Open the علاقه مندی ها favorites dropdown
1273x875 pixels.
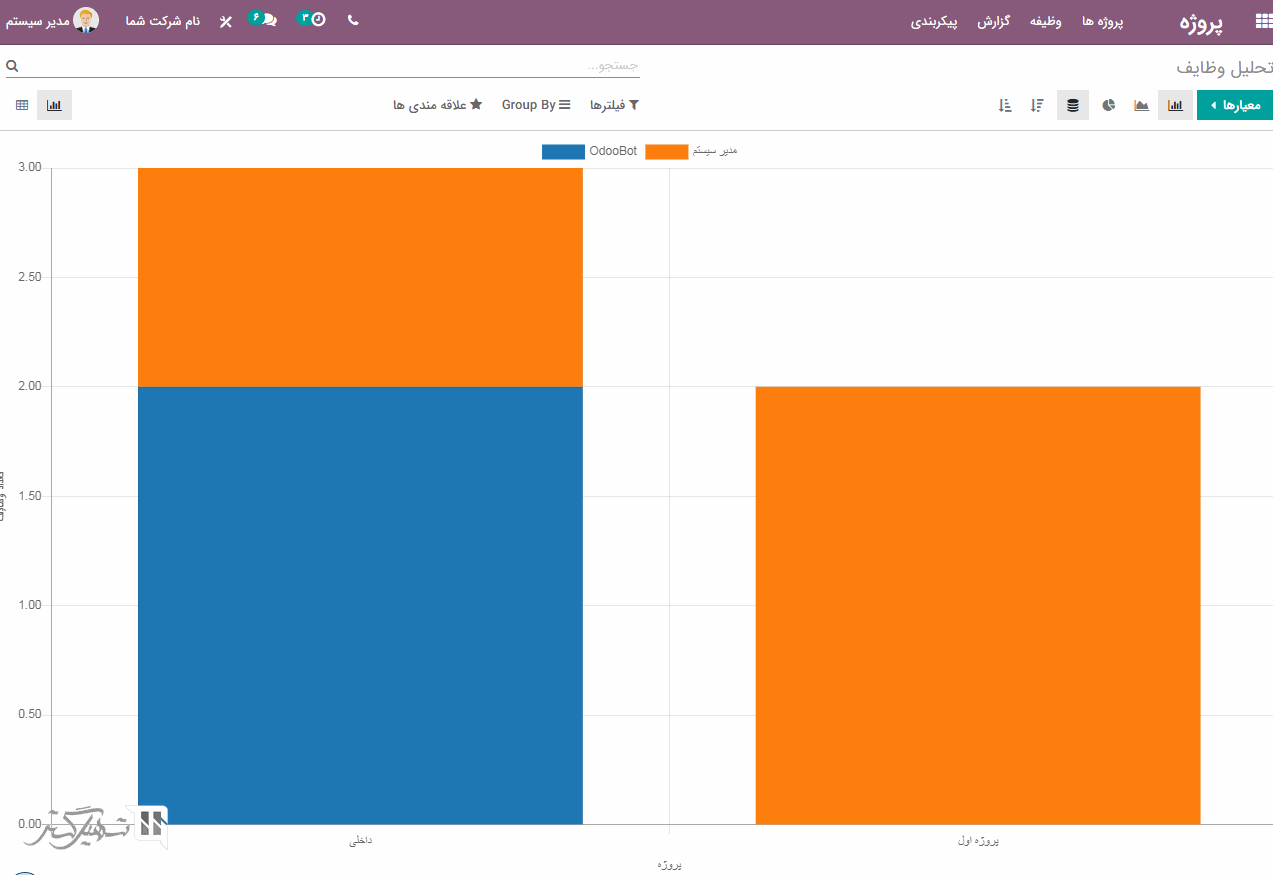coord(438,105)
